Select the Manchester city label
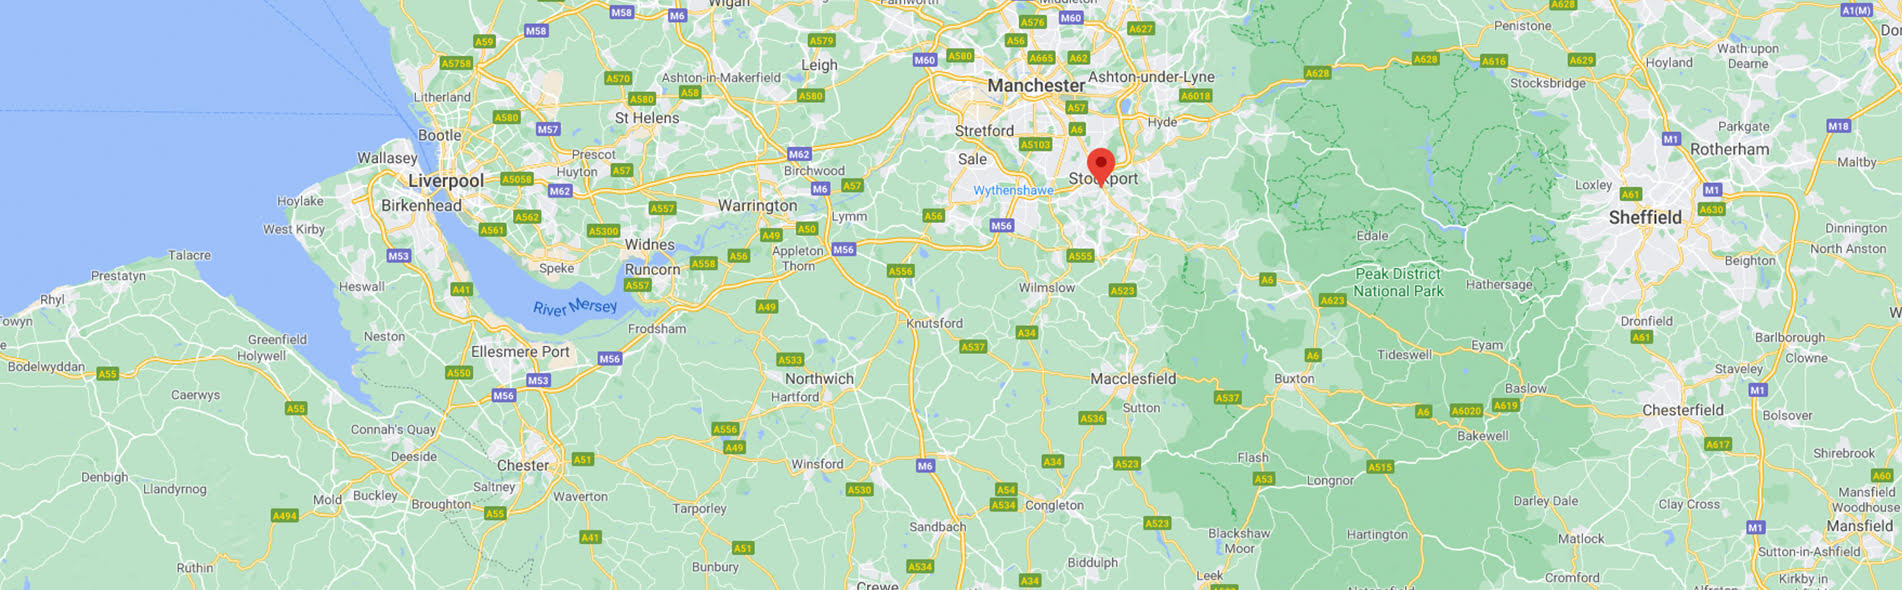This screenshot has height=590, width=1902. [x=1036, y=86]
